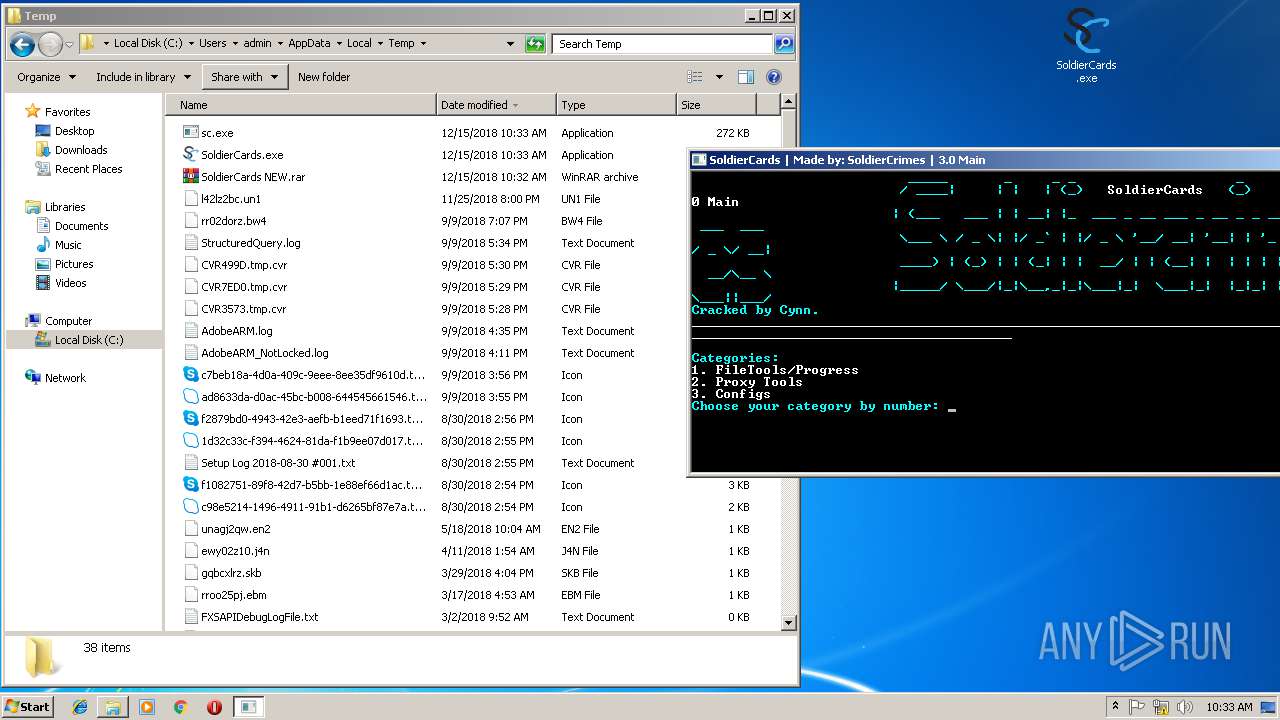The image size is (1280, 720).
Task: Select unagj2qw.en2 file
Action: coord(235,529)
